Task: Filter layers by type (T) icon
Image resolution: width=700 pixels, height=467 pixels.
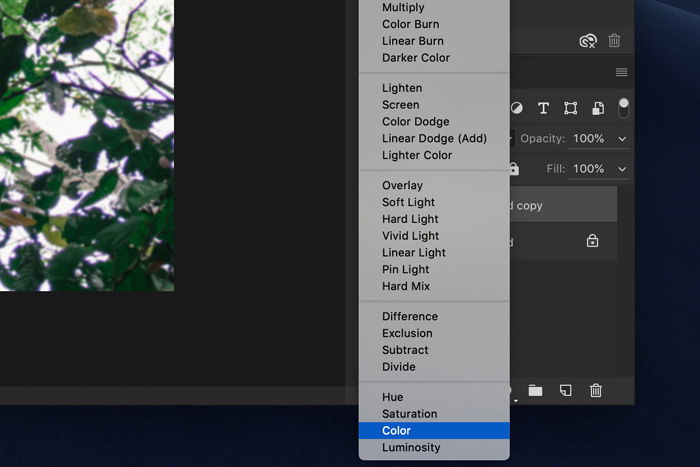Action: (x=543, y=108)
